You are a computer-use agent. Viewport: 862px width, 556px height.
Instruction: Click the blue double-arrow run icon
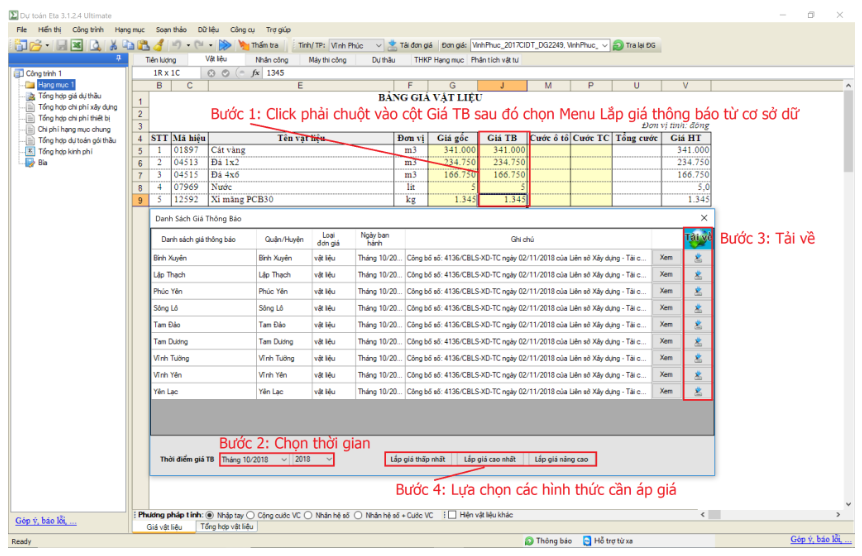click(x=225, y=45)
